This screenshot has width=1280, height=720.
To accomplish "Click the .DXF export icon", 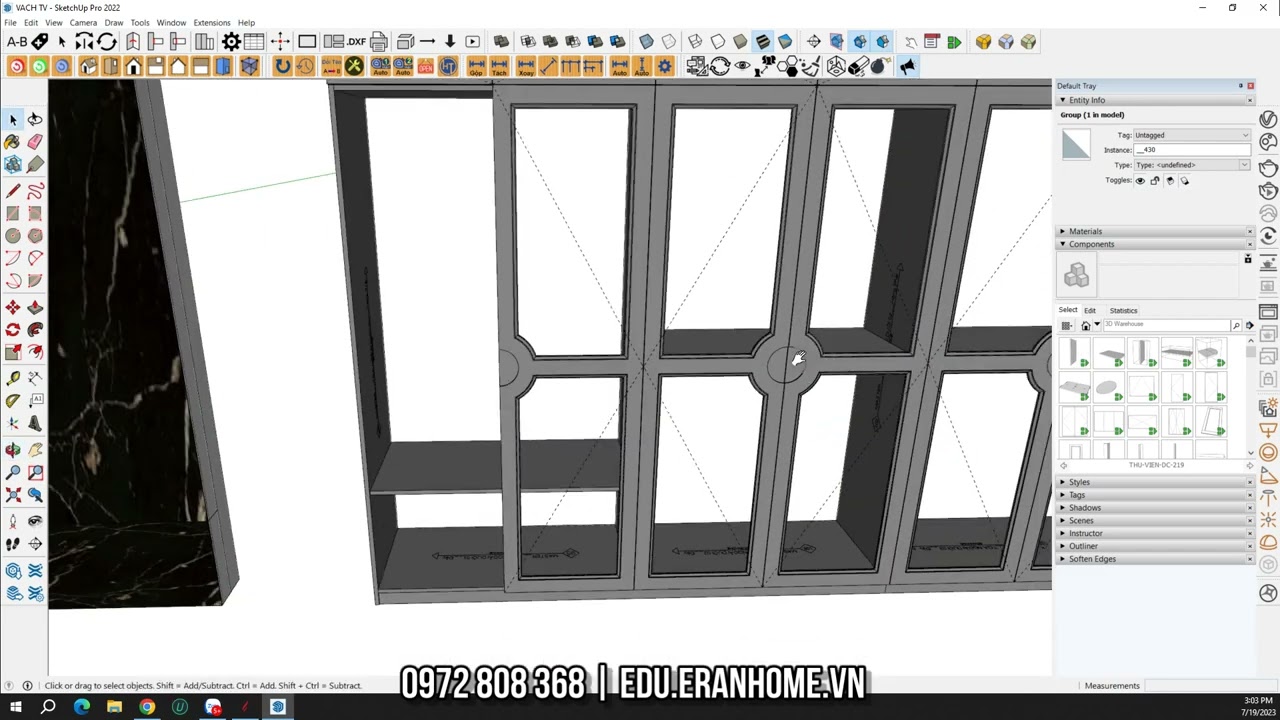I will point(356,42).
